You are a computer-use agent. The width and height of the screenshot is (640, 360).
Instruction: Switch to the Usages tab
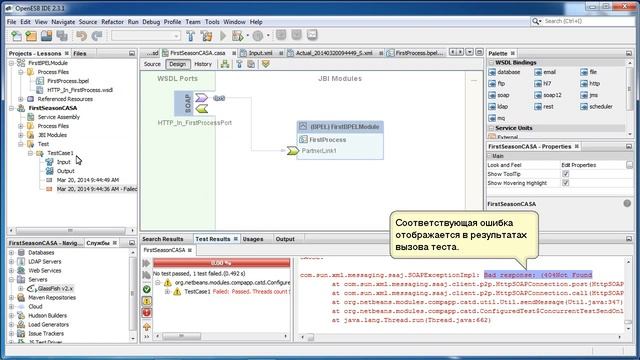tap(253, 239)
